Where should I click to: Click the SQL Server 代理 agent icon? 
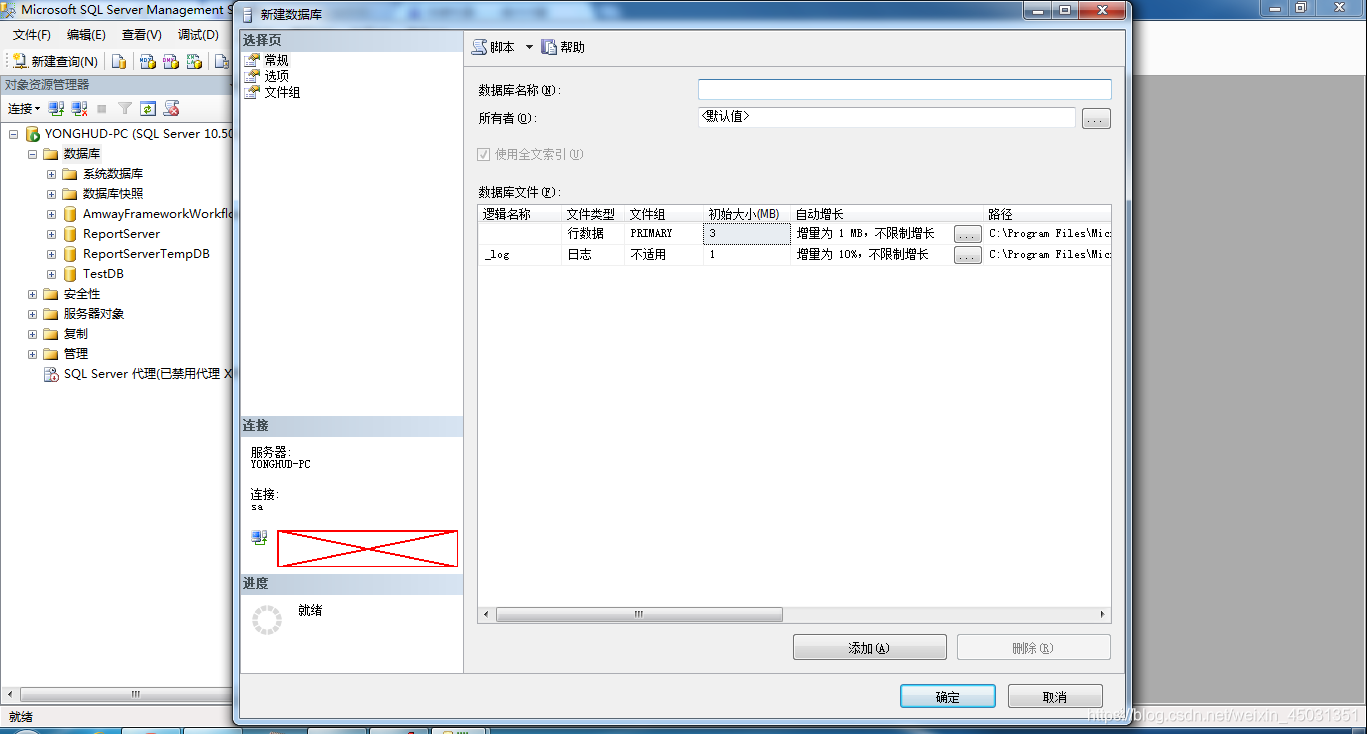tap(51, 374)
